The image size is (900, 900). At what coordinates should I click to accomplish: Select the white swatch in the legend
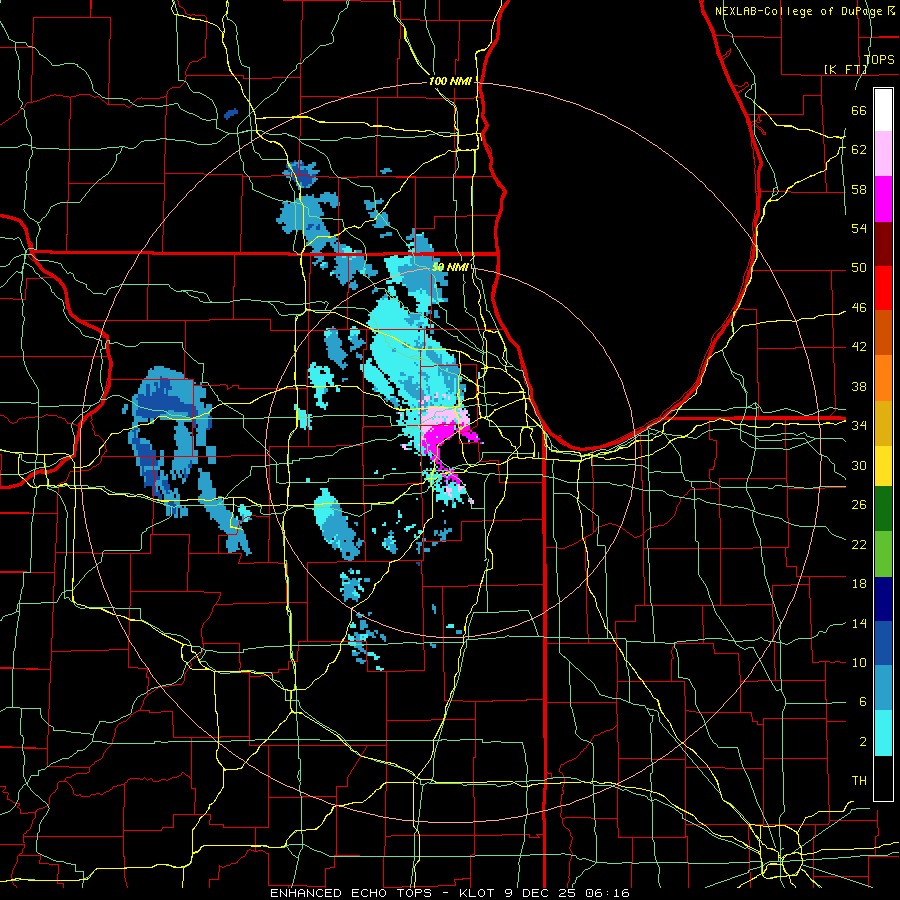(883, 110)
